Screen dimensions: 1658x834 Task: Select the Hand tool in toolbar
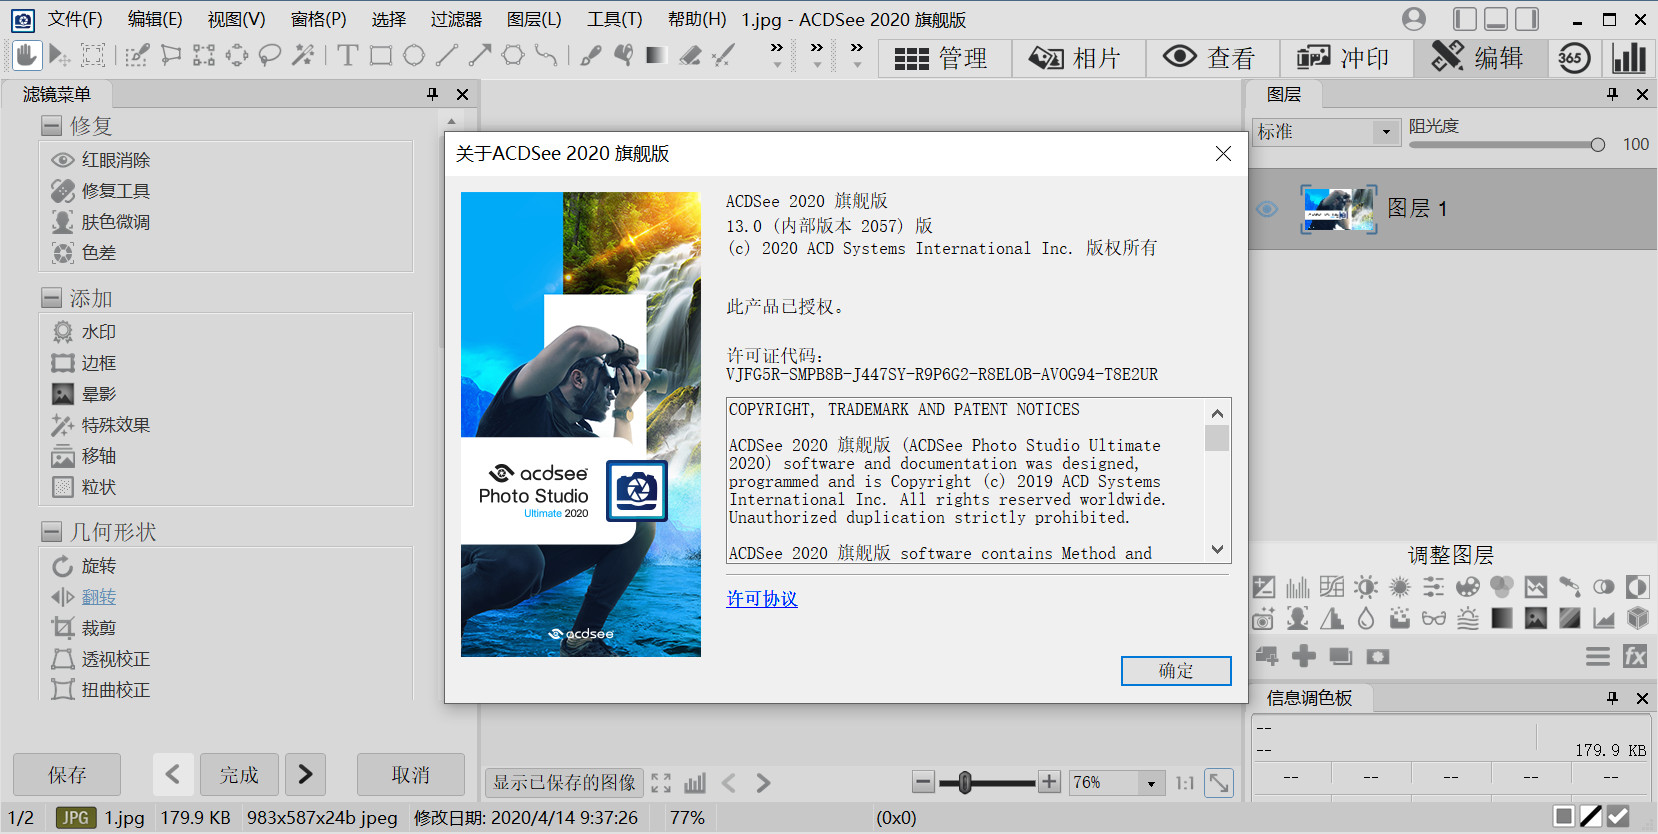27,55
